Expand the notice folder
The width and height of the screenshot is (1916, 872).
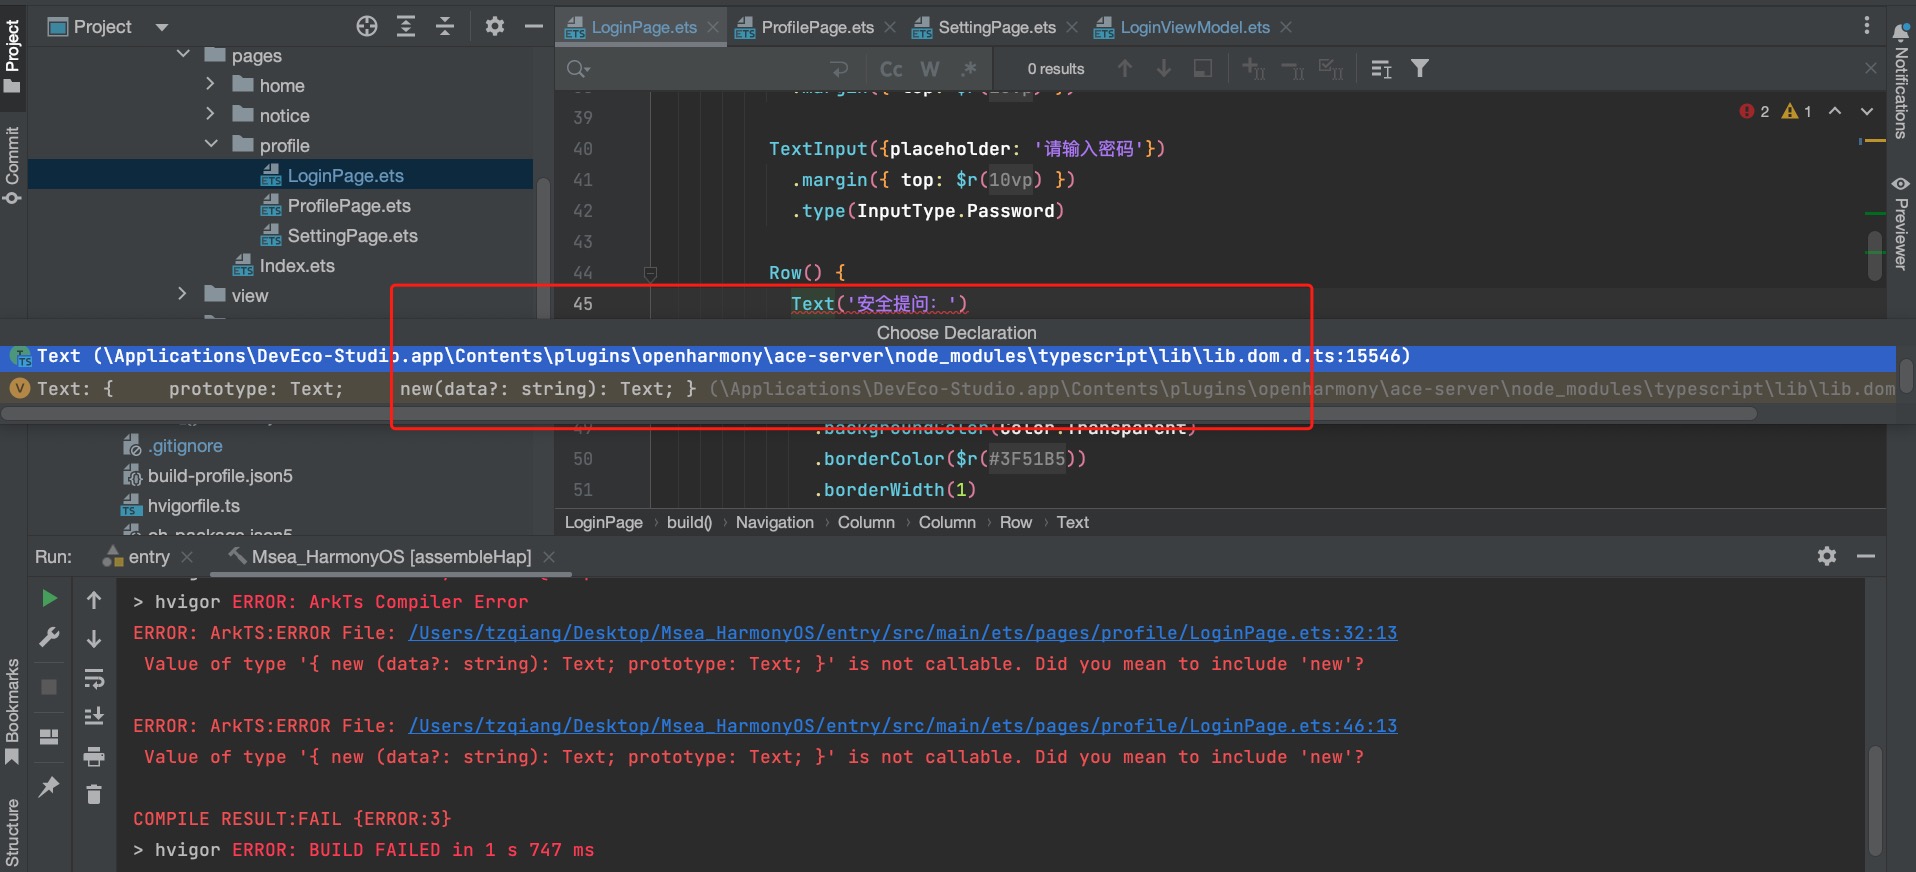click(210, 114)
